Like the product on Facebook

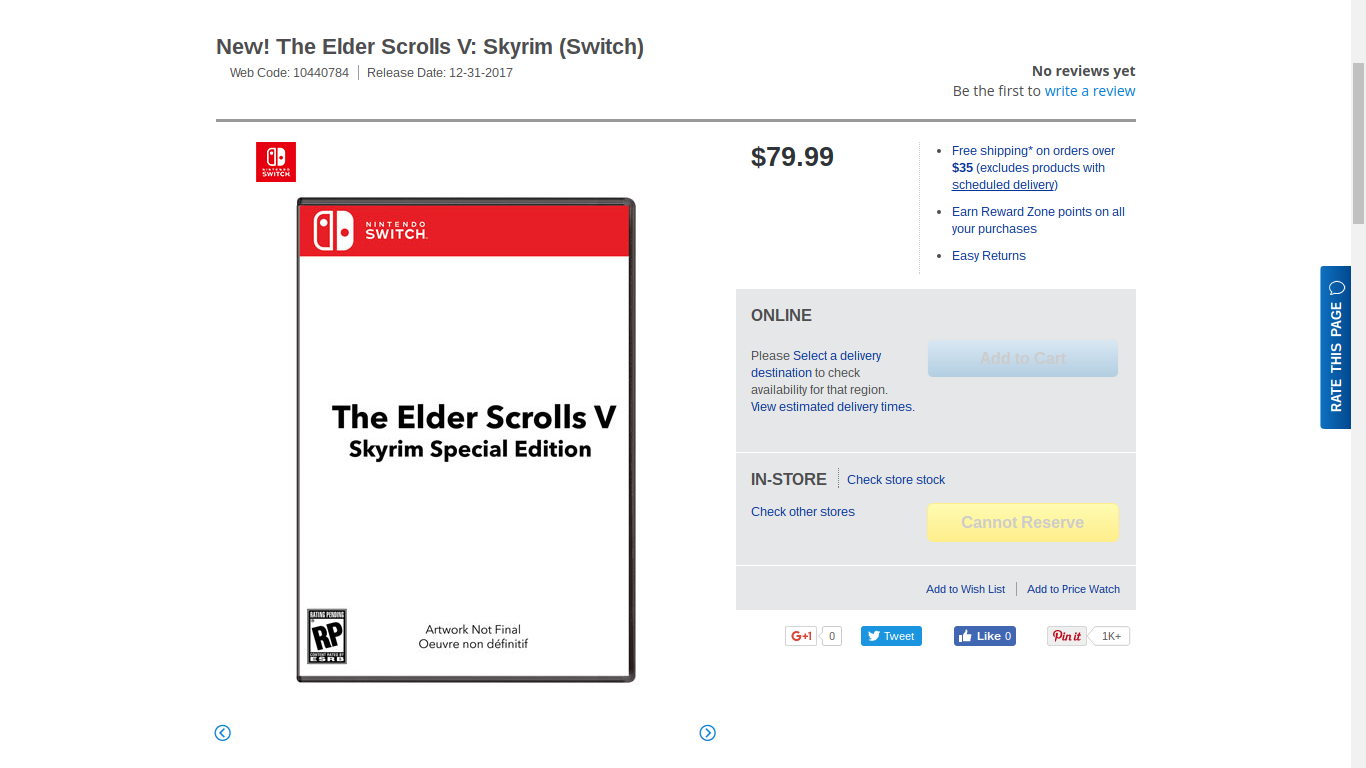coord(984,636)
